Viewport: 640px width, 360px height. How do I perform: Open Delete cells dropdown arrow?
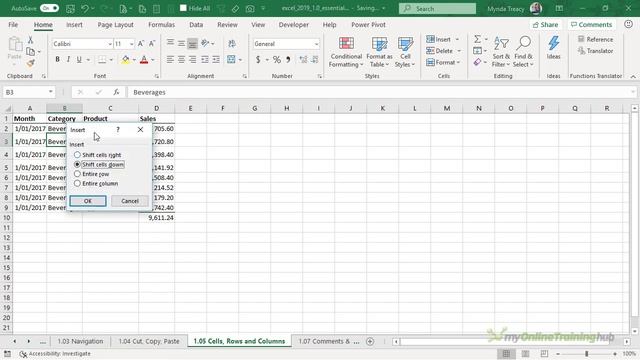click(459, 51)
